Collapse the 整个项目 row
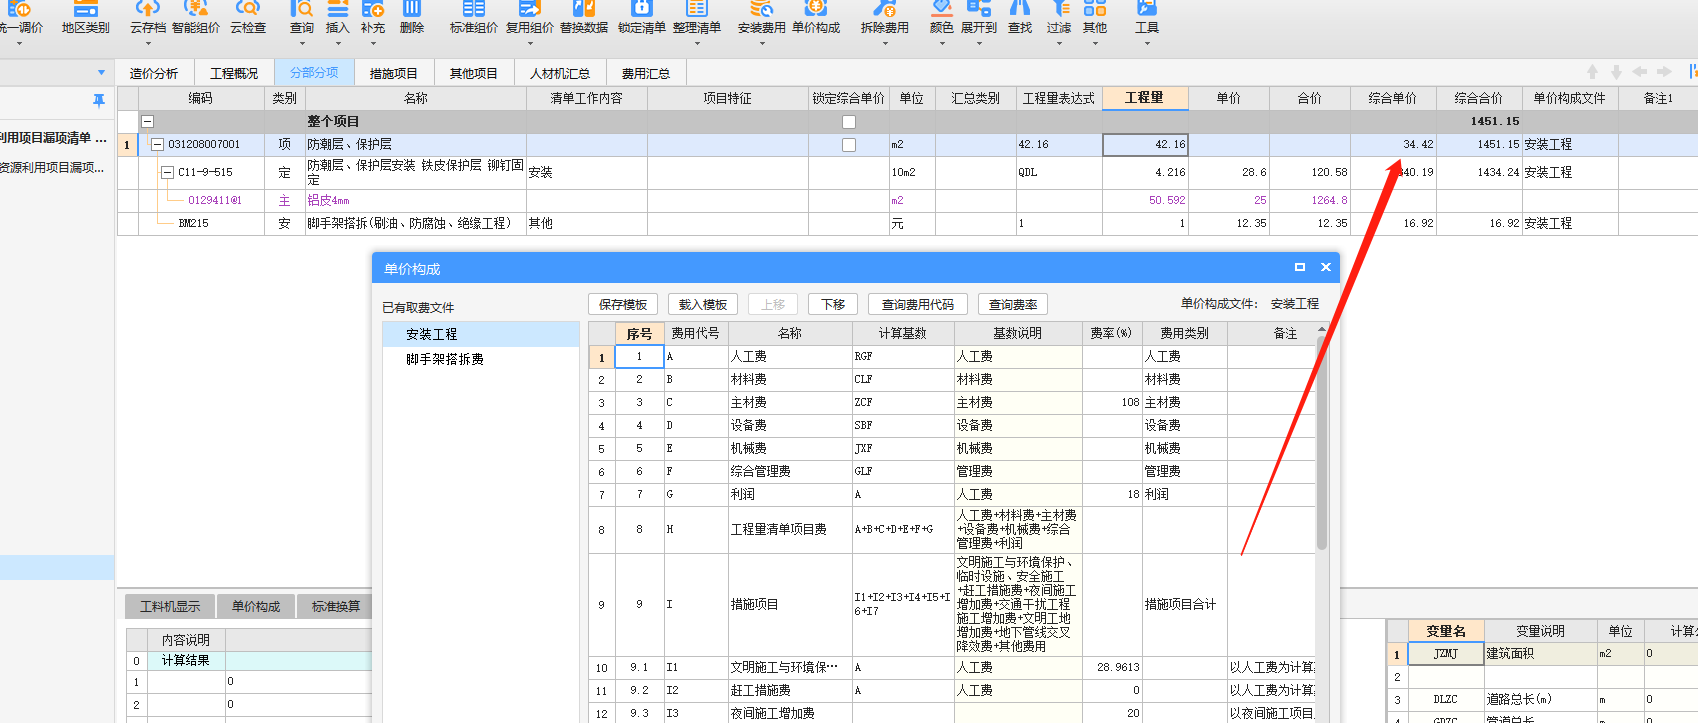Image resolution: width=1698 pixels, height=723 pixels. pyautogui.click(x=147, y=122)
